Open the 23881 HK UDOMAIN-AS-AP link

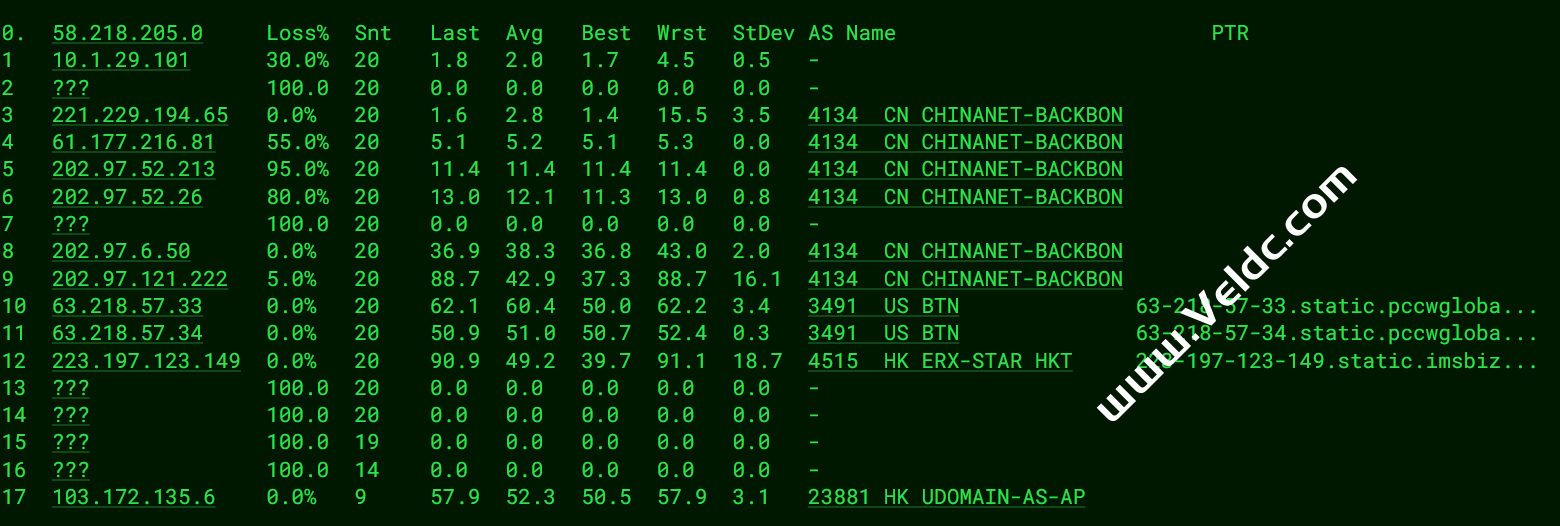click(x=947, y=497)
